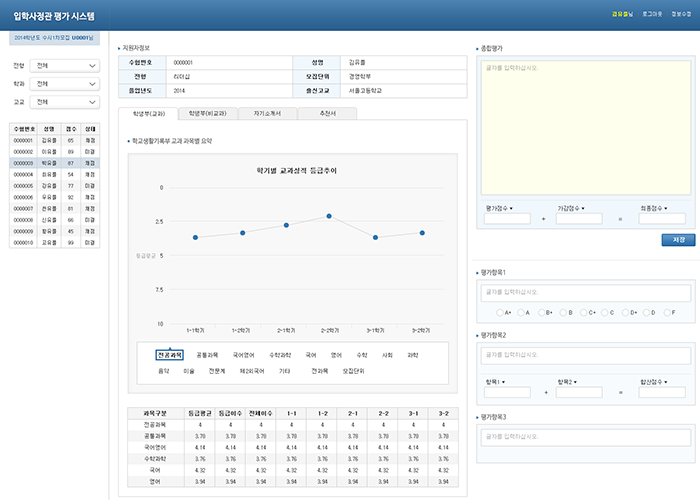This screenshot has width=700, height=500.
Task: Click the input box under 최종점수
Action: (662, 219)
